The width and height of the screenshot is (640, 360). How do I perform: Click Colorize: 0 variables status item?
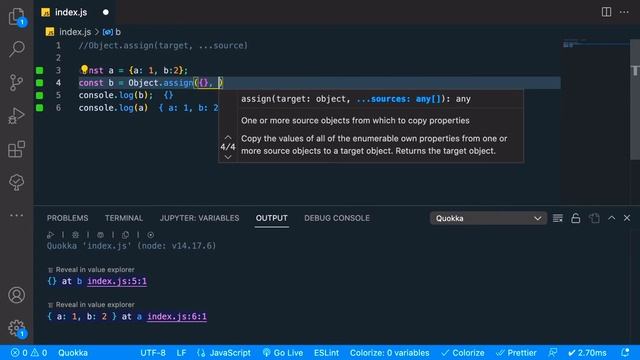(389, 353)
